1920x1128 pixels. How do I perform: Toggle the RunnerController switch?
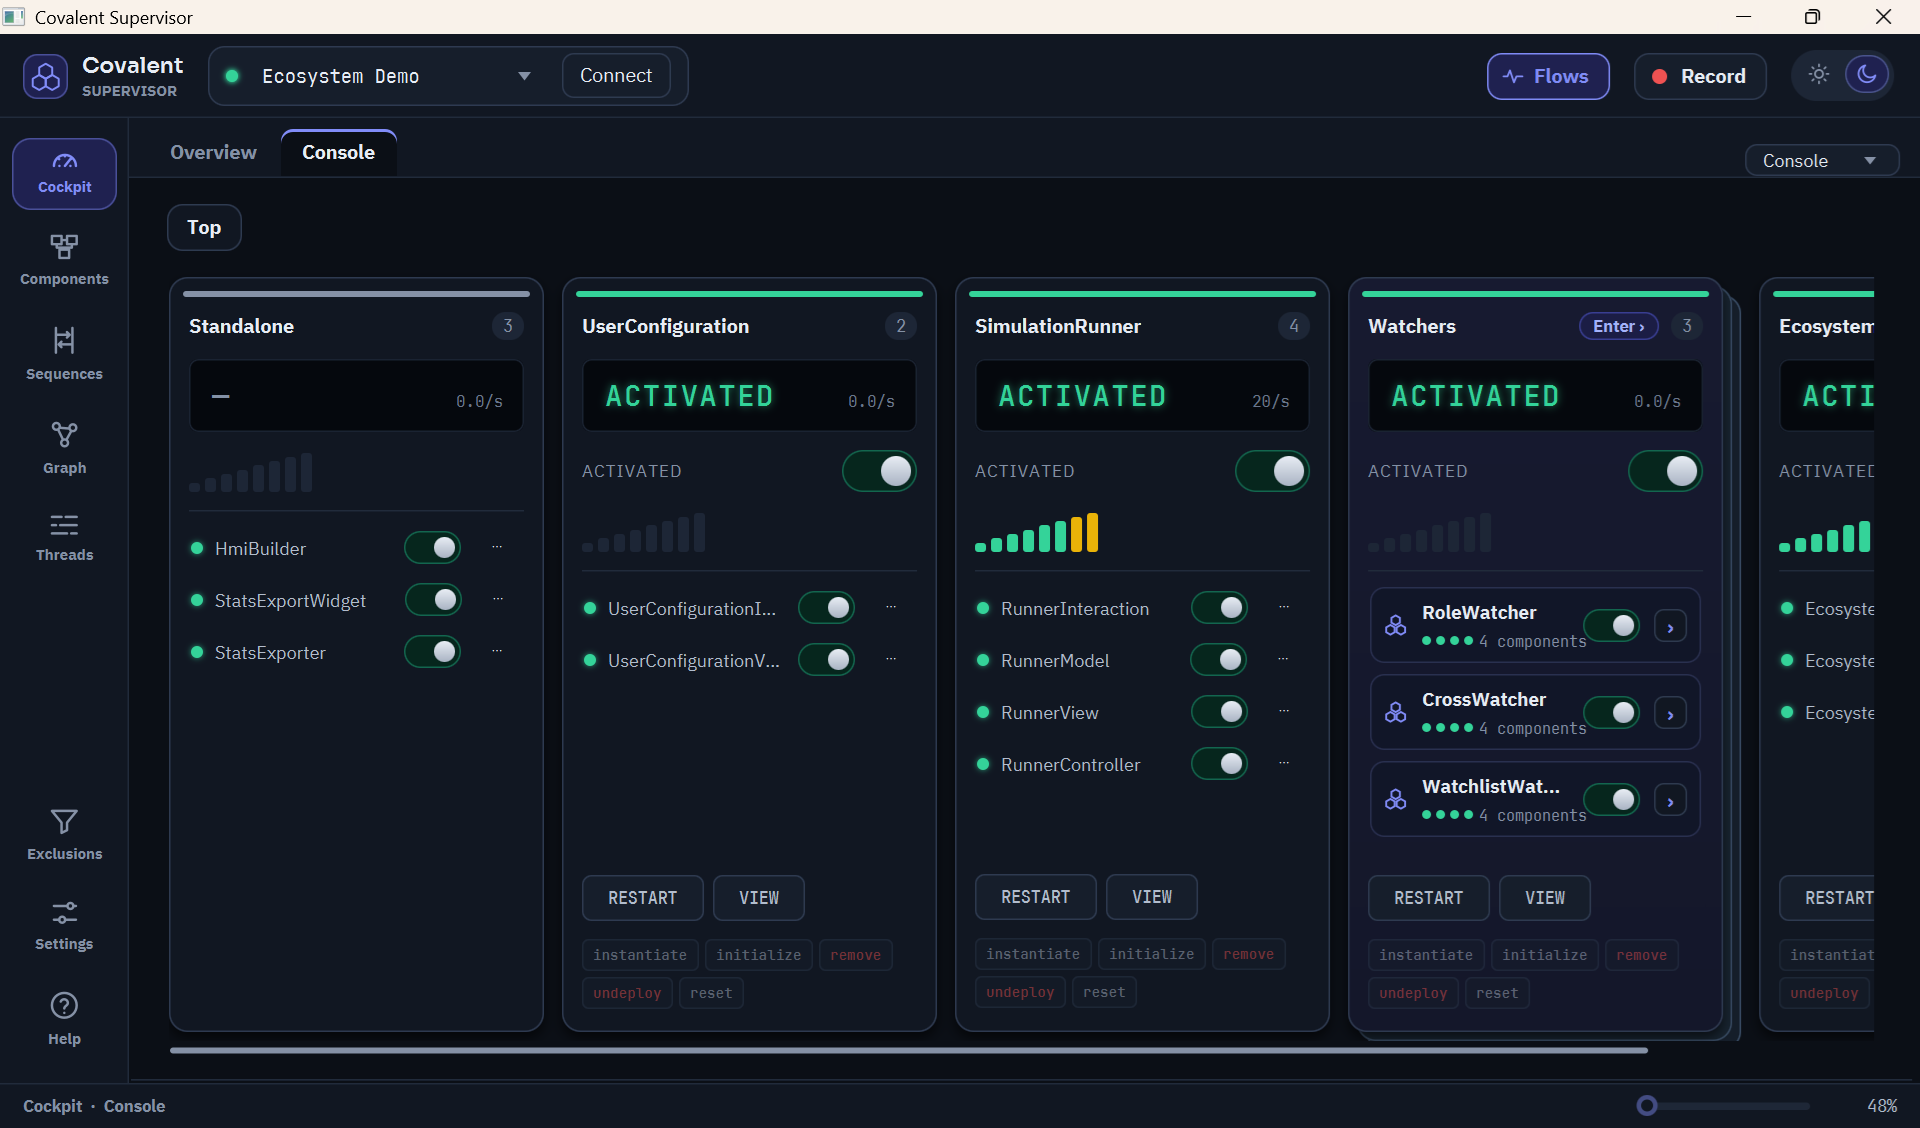coord(1219,763)
